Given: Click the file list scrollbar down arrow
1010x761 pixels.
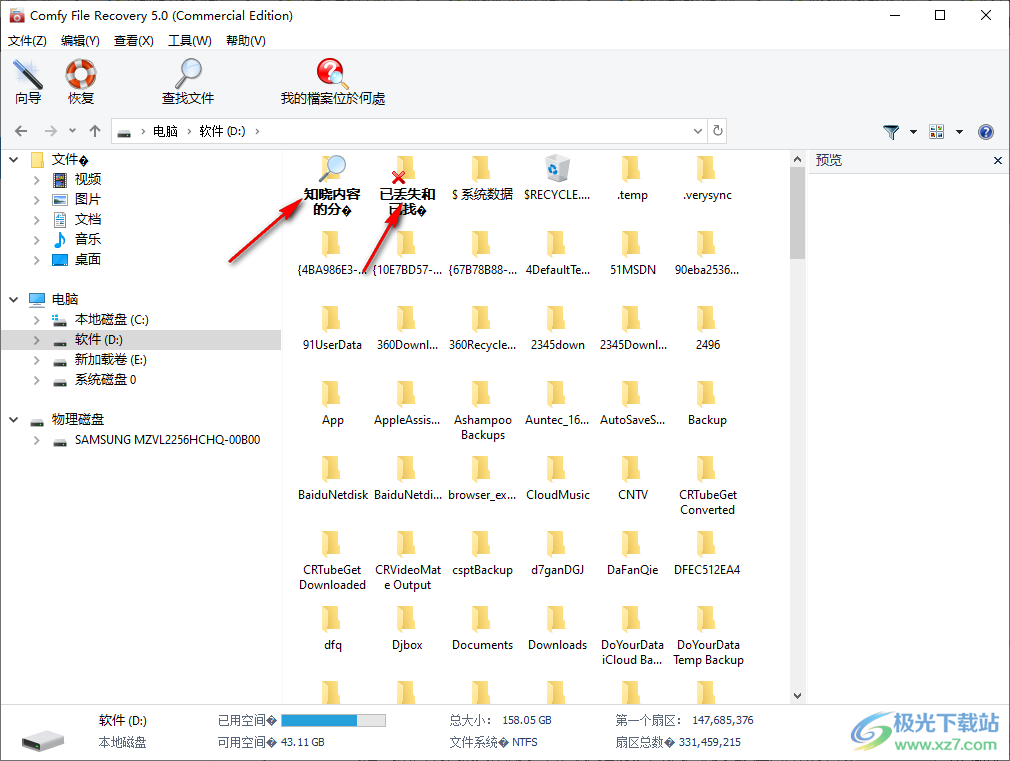Looking at the screenshot, I should pyautogui.click(x=797, y=696).
